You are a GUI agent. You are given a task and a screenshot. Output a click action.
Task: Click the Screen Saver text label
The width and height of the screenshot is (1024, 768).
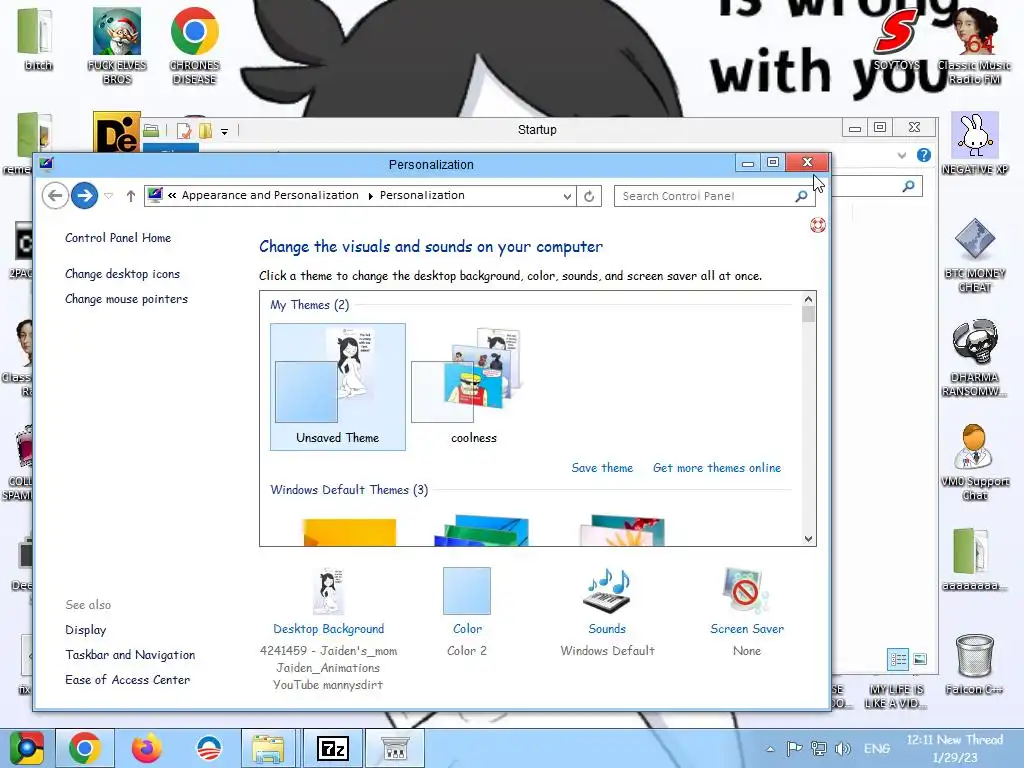747,628
